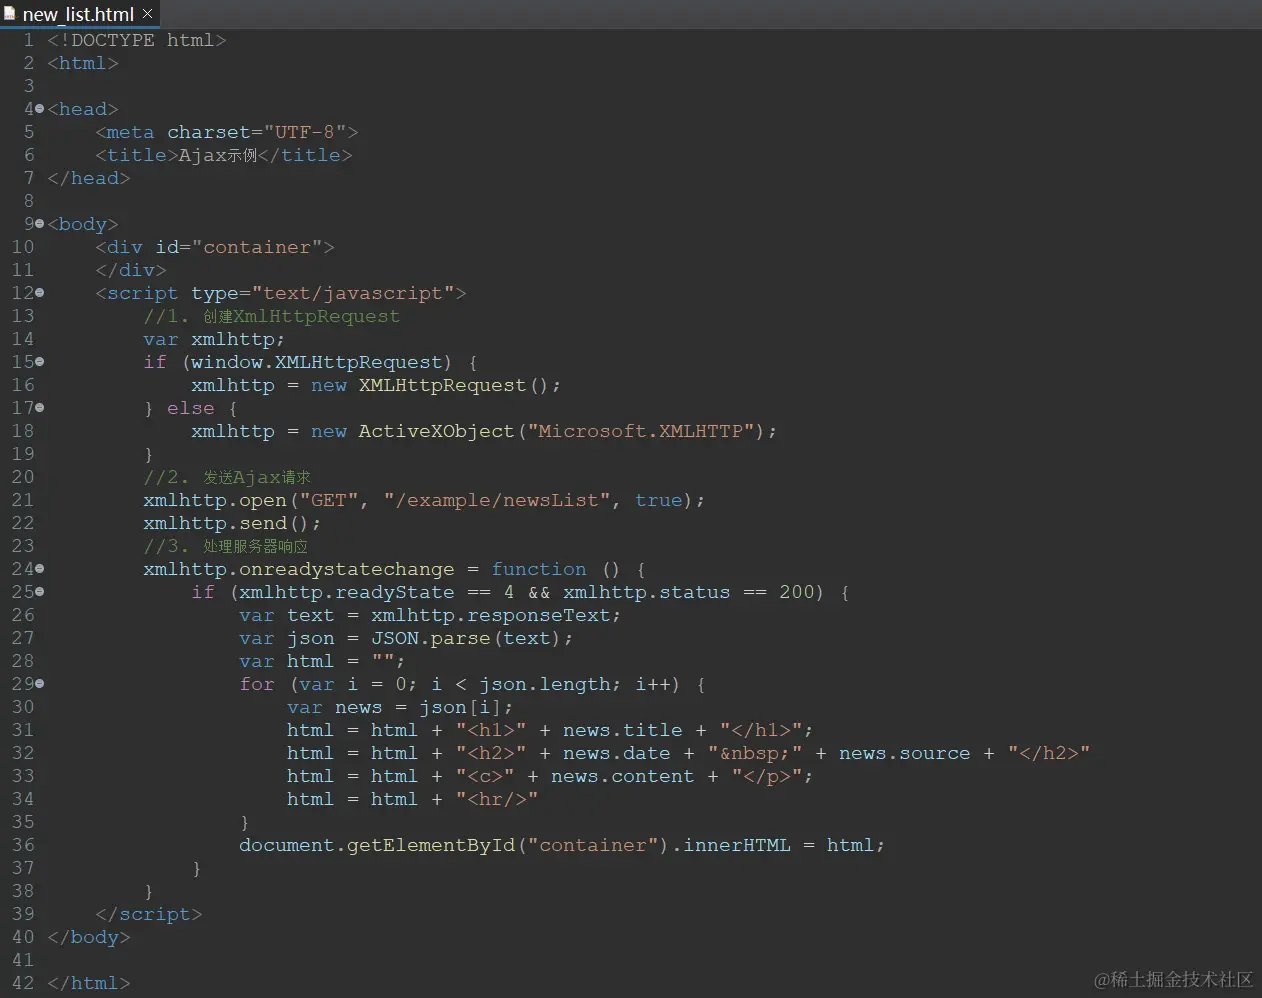
Task: Click the closing </script> tag
Action: point(148,914)
